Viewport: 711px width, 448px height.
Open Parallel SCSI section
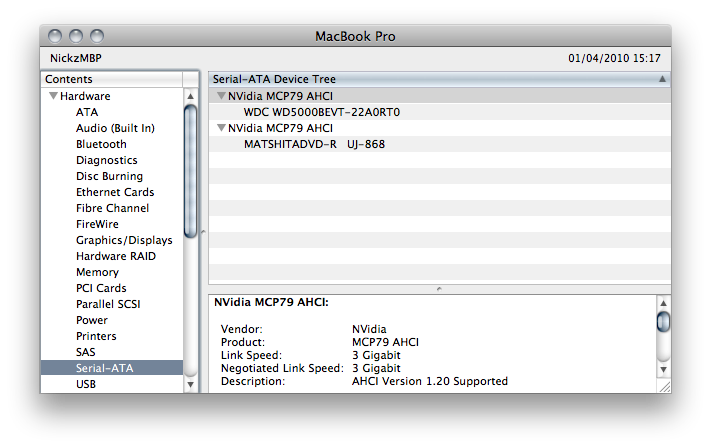point(108,304)
